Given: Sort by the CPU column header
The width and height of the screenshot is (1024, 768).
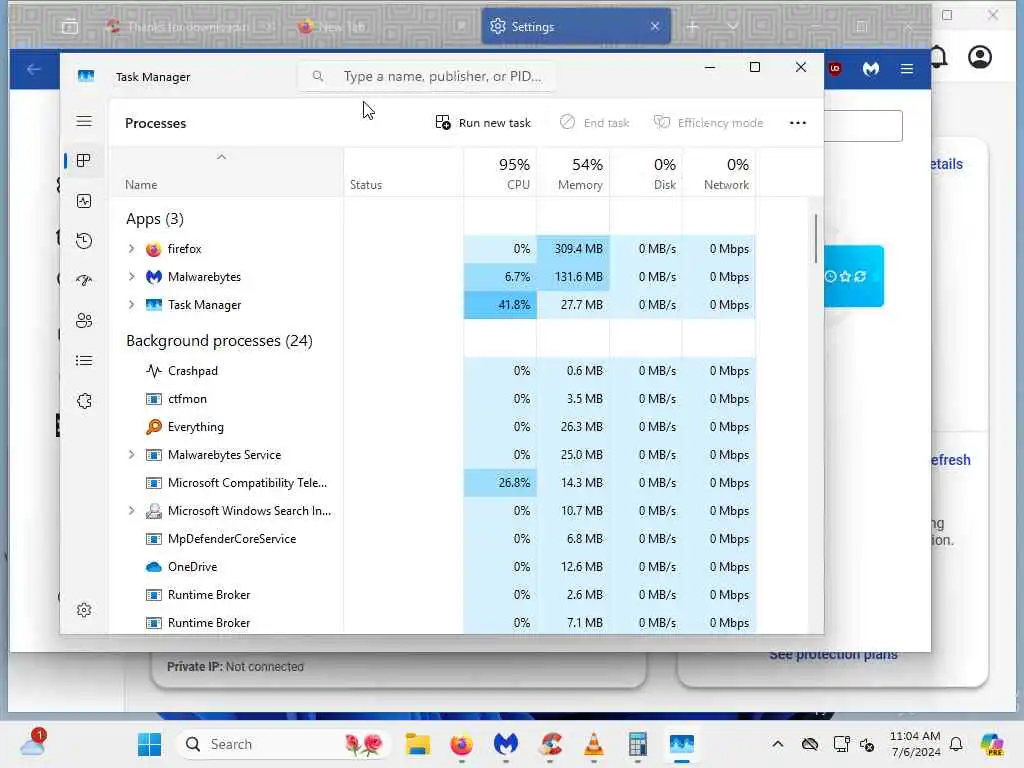Looking at the screenshot, I should (501, 173).
